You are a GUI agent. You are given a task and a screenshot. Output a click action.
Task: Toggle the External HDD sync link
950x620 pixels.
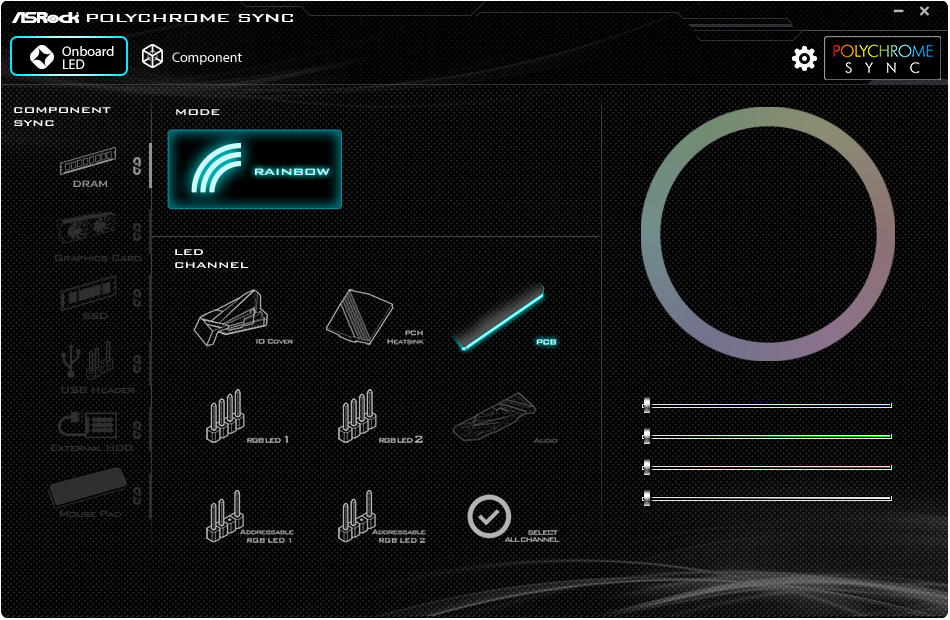pyautogui.click(x=138, y=429)
